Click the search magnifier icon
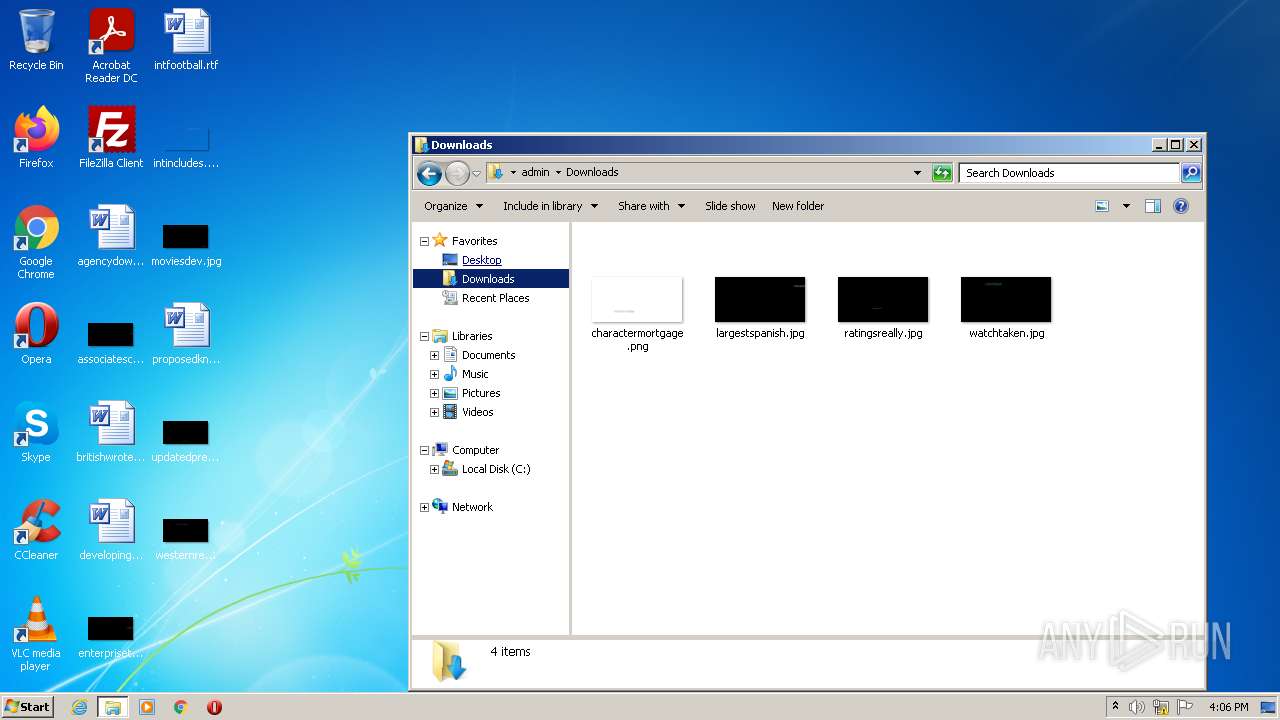The width and height of the screenshot is (1280, 720). tap(1190, 173)
